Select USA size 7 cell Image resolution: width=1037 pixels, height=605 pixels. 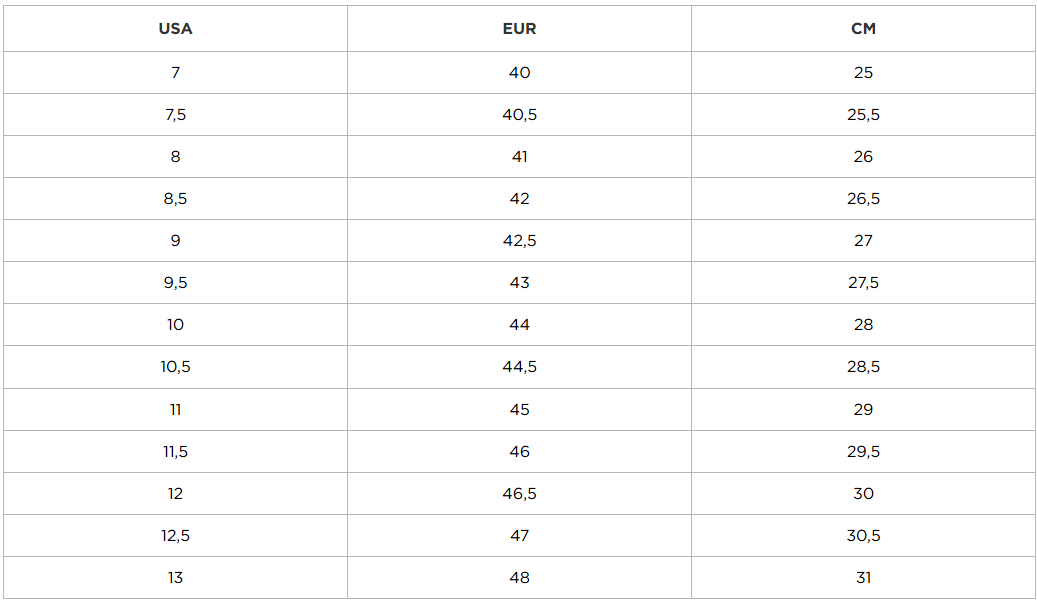175,73
